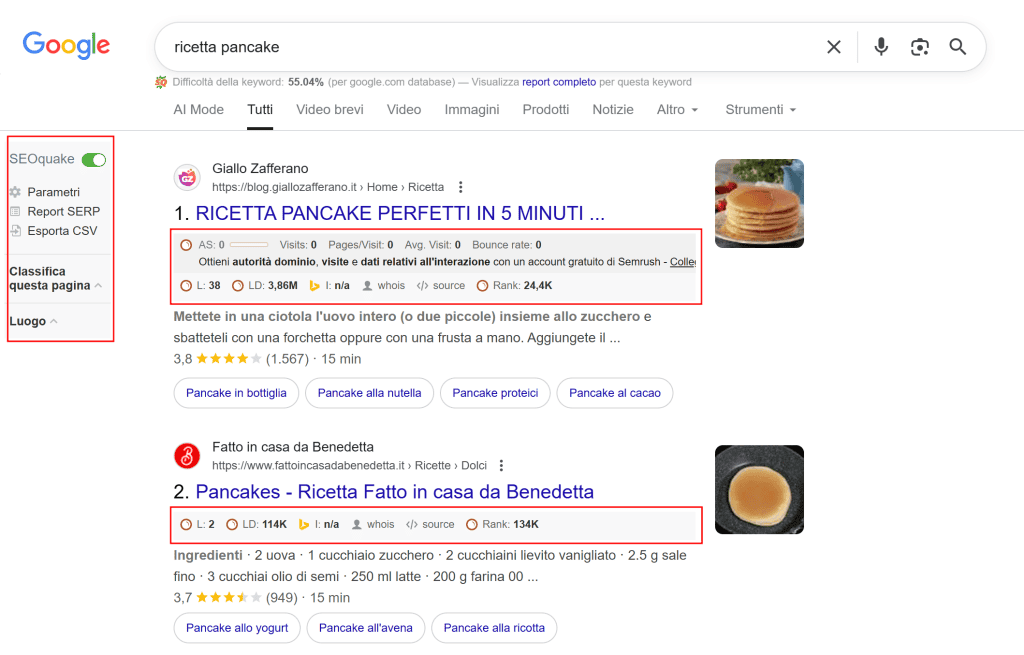The image size is (1024, 655).
Task: Open the Video tab
Action: [x=404, y=110]
